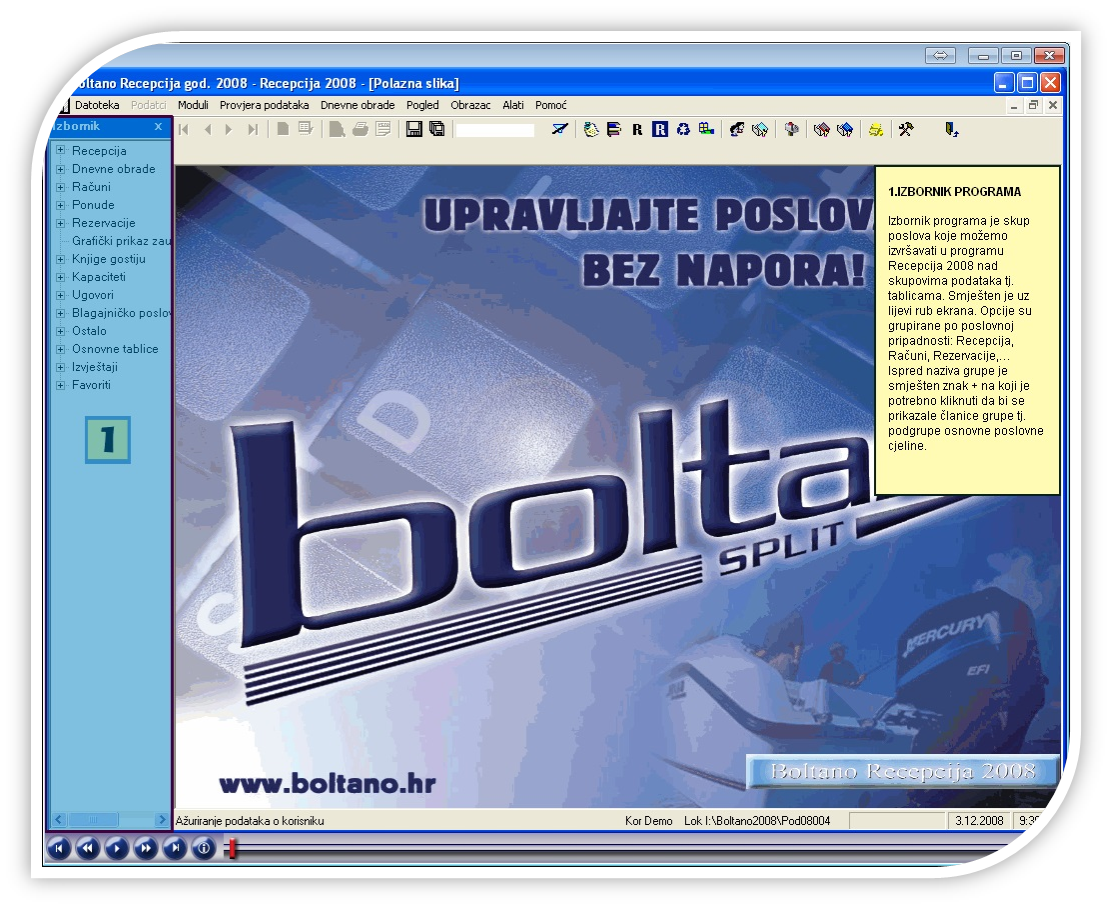Select Grafički prikaz tree item
Image resolution: width=1112 pixels, height=909 pixels.
pyautogui.click(x=121, y=241)
